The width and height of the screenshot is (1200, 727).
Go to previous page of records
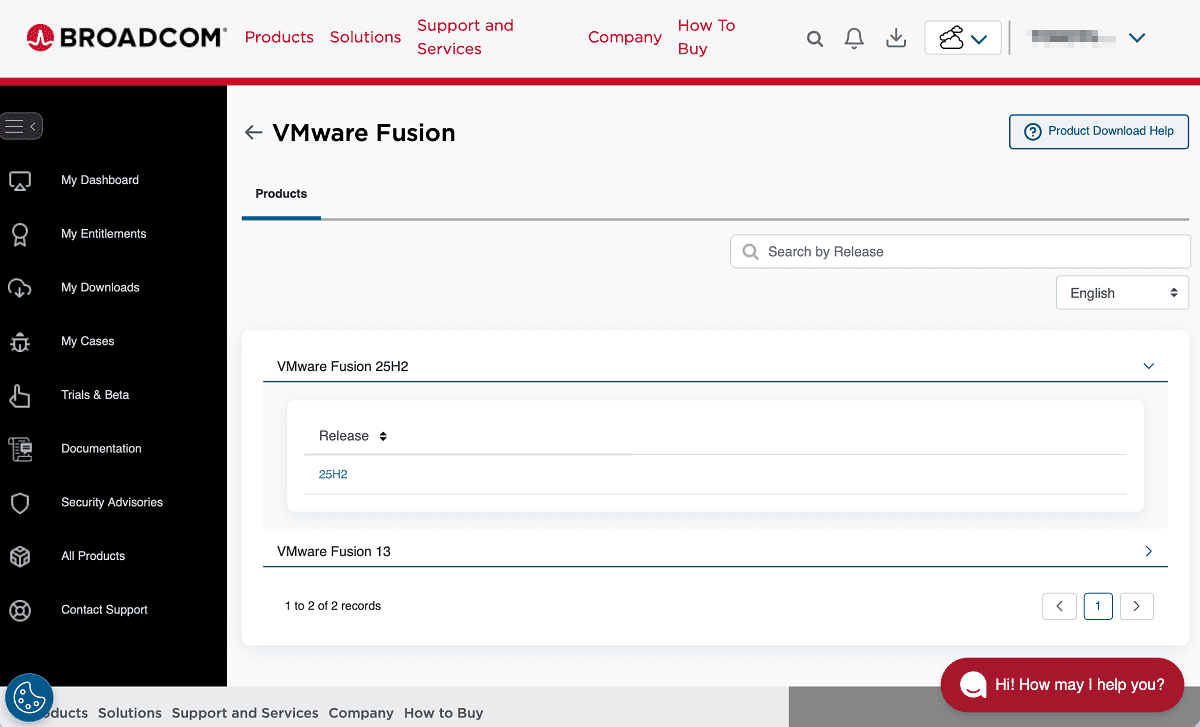pyautogui.click(x=1059, y=606)
